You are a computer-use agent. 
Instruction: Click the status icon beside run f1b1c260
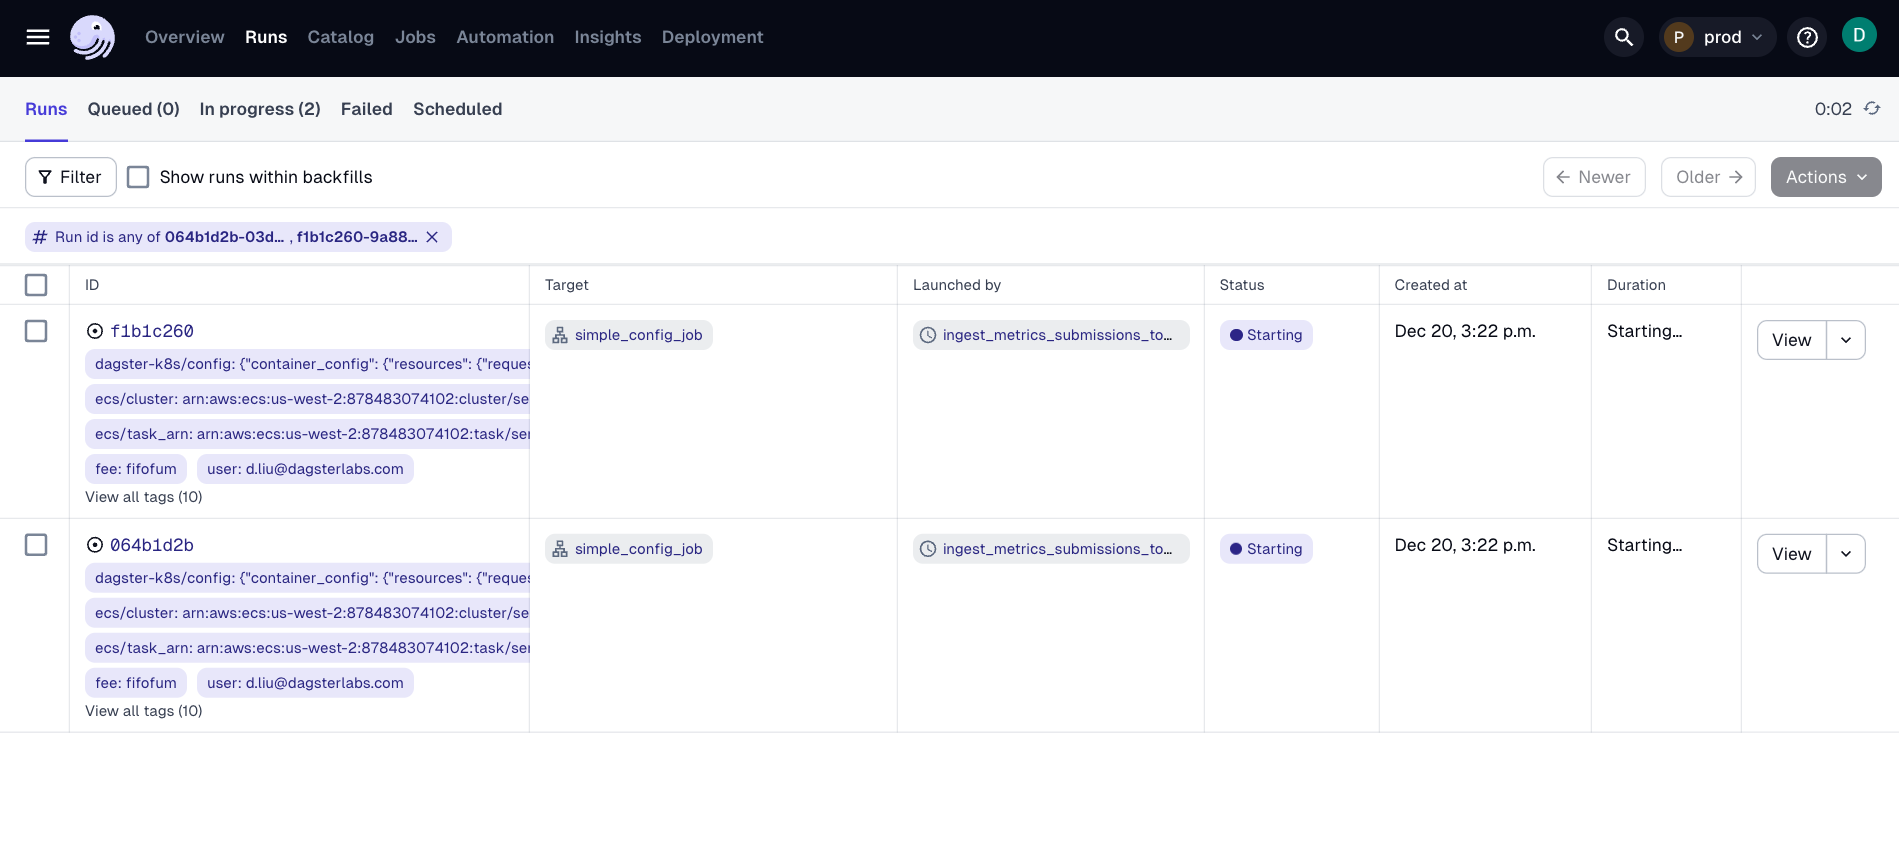point(95,331)
